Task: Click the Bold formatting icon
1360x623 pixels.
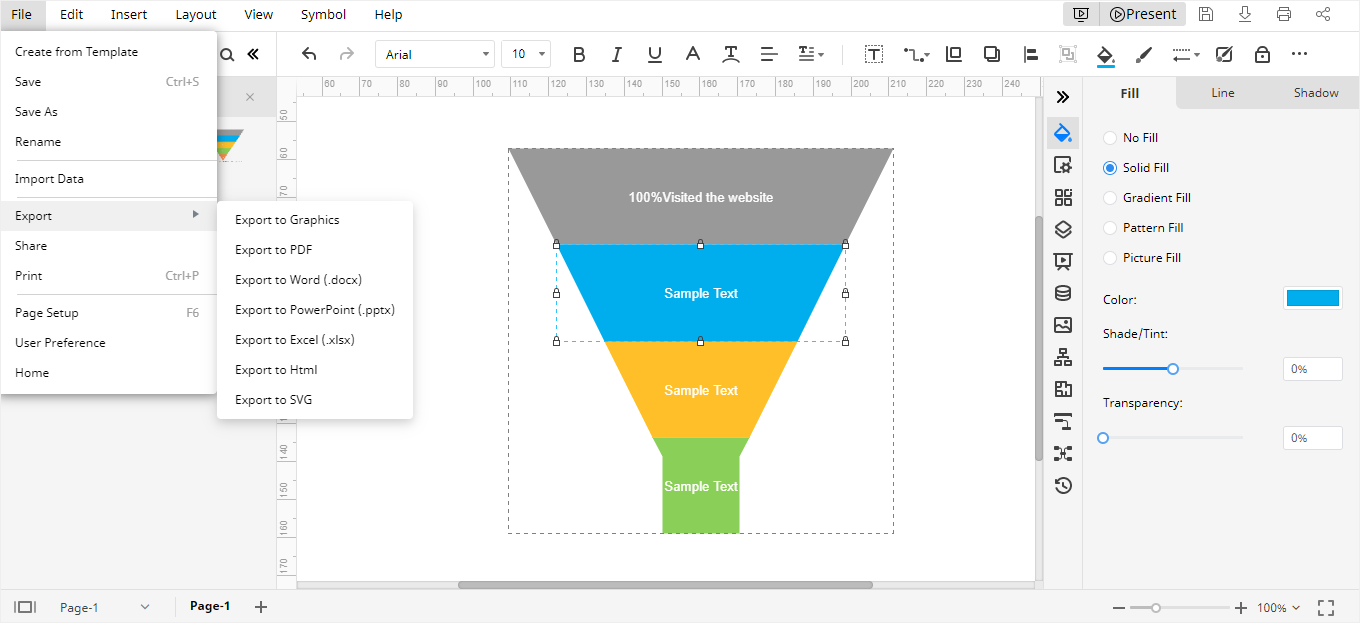Action: point(578,54)
